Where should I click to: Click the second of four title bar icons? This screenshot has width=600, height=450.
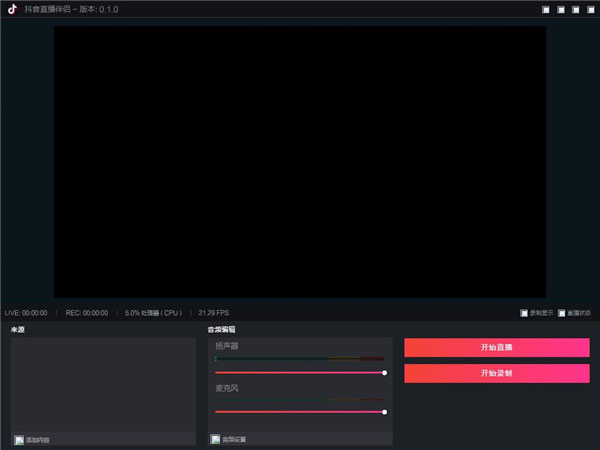[x=560, y=10]
